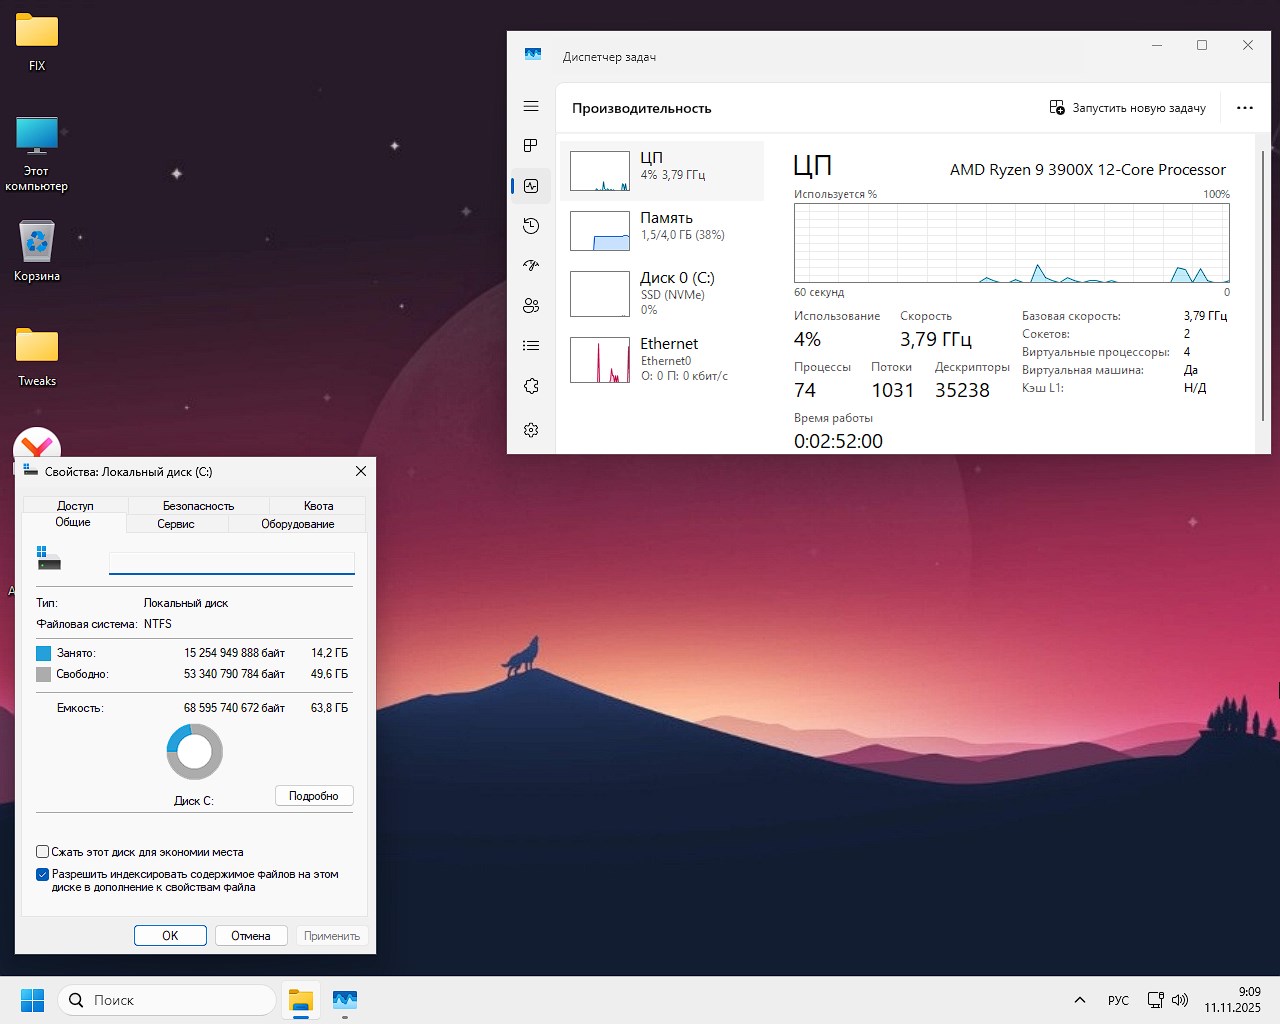This screenshot has height=1024, width=1280.
Task: Open Task Manager settings gear
Action: pyautogui.click(x=531, y=430)
